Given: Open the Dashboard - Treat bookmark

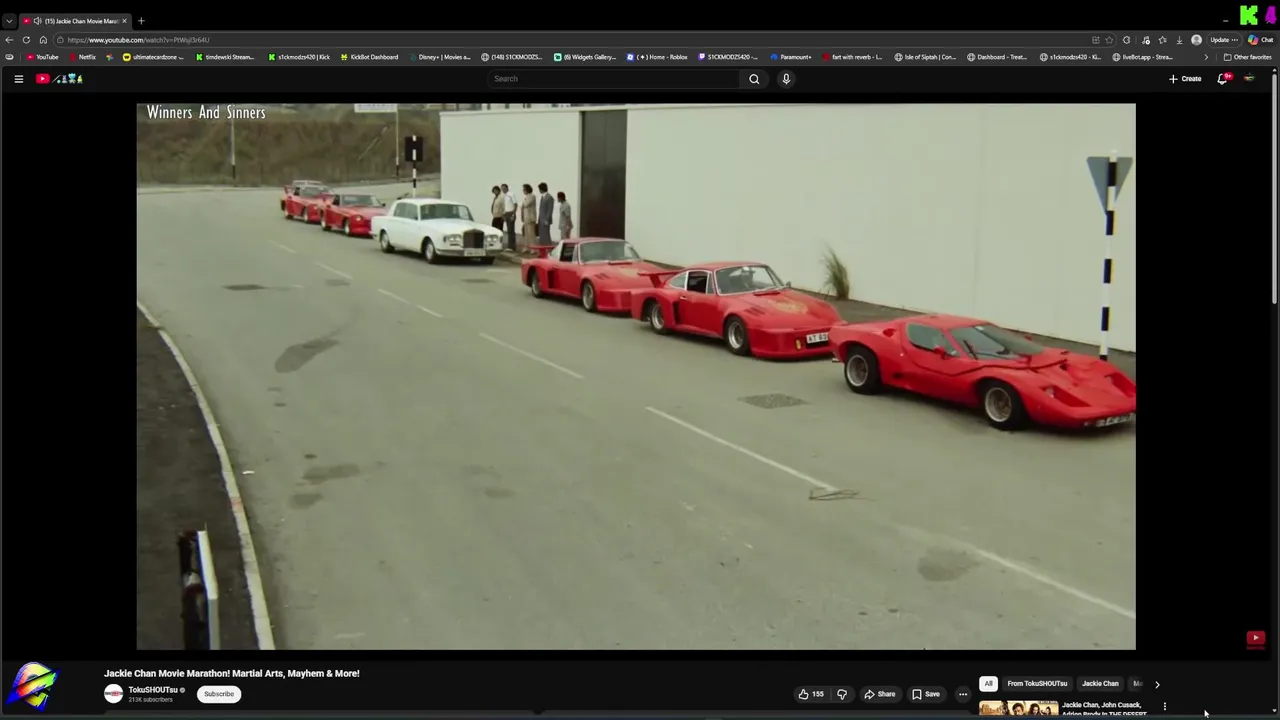Looking at the screenshot, I should coord(997,57).
